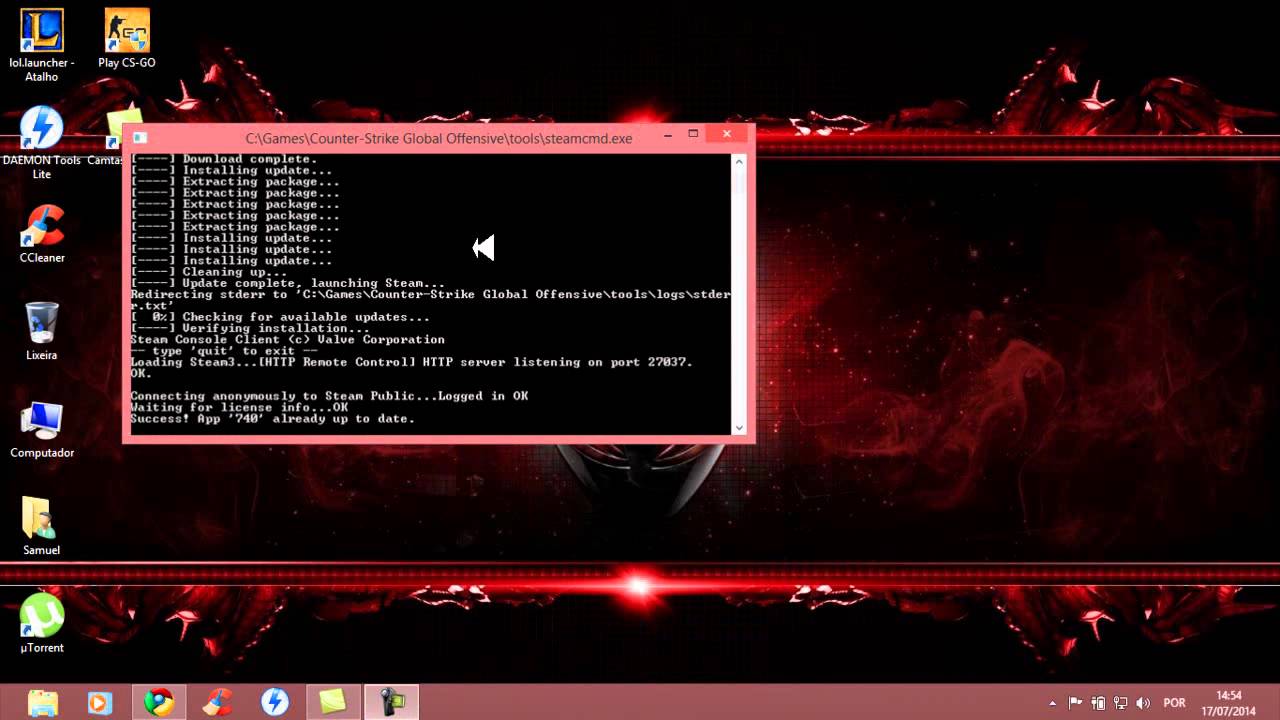1280x720 pixels.
Task: Click the 'Verifying installation...' console line
Action: click(250, 328)
